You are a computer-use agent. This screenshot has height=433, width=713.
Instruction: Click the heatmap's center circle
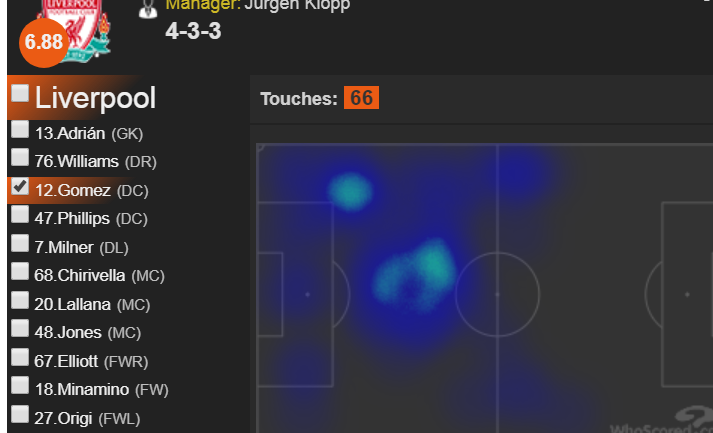click(x=497, y=294)
